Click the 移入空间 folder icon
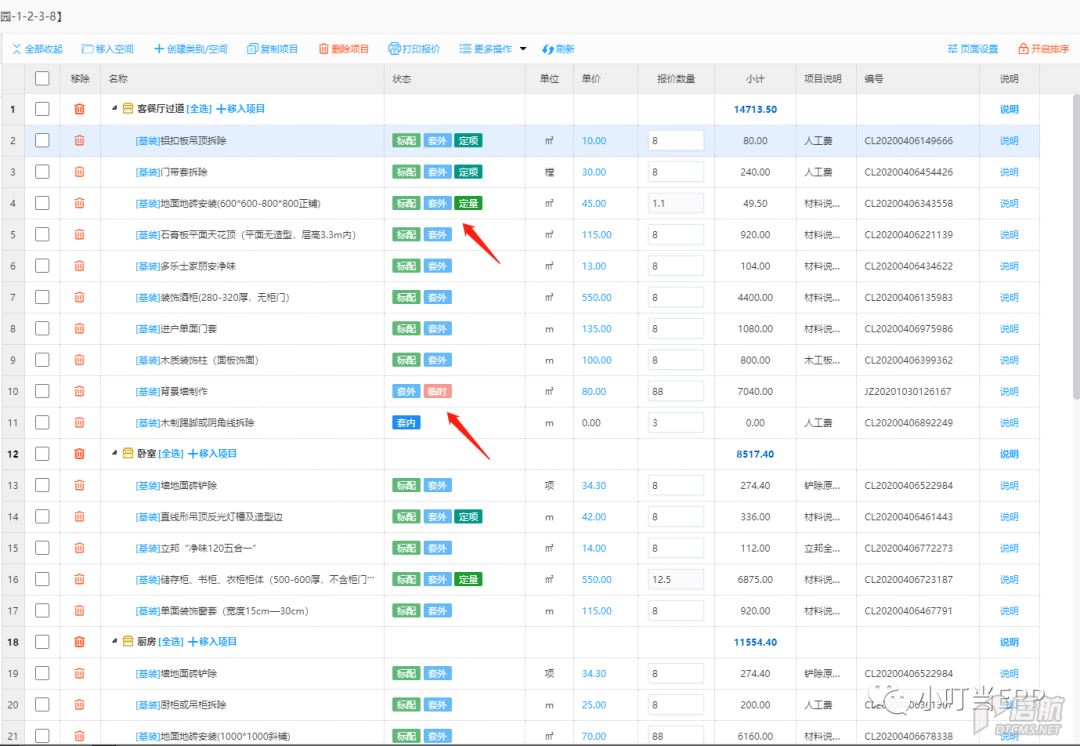 tap(87, 49)
